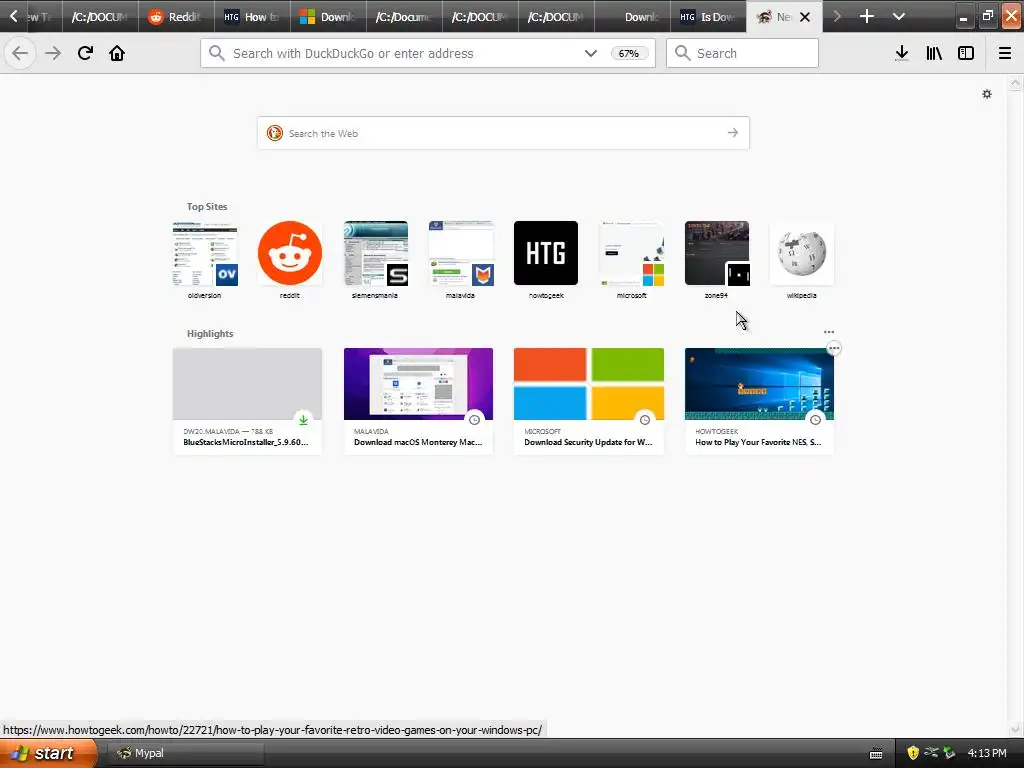This screenshot has height=768, width=1024.
Task: Close the current New Tab
Action: tap(805, 17)
